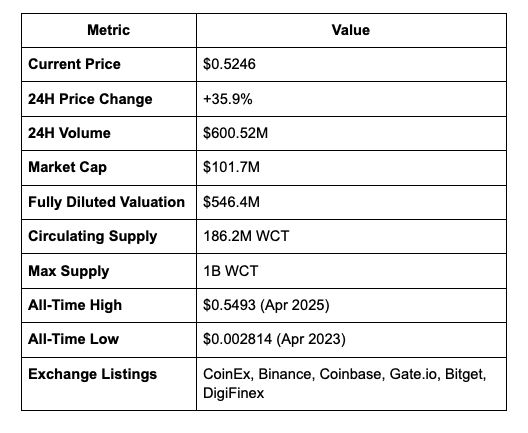The height and width of the screenshot is (433, 528).
Task: Click the All-Time Low value $0.002814
Action: (x=237, y=339)
